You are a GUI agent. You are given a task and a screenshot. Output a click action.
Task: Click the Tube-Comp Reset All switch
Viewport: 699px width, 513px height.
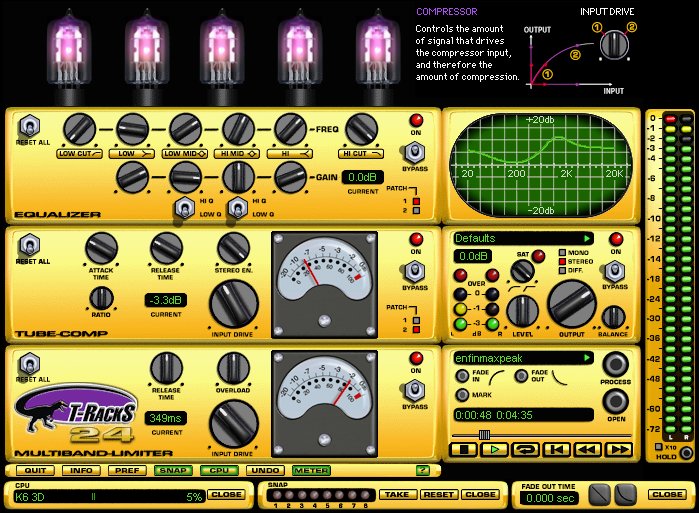pyautogui.click(x=30, y=246)
